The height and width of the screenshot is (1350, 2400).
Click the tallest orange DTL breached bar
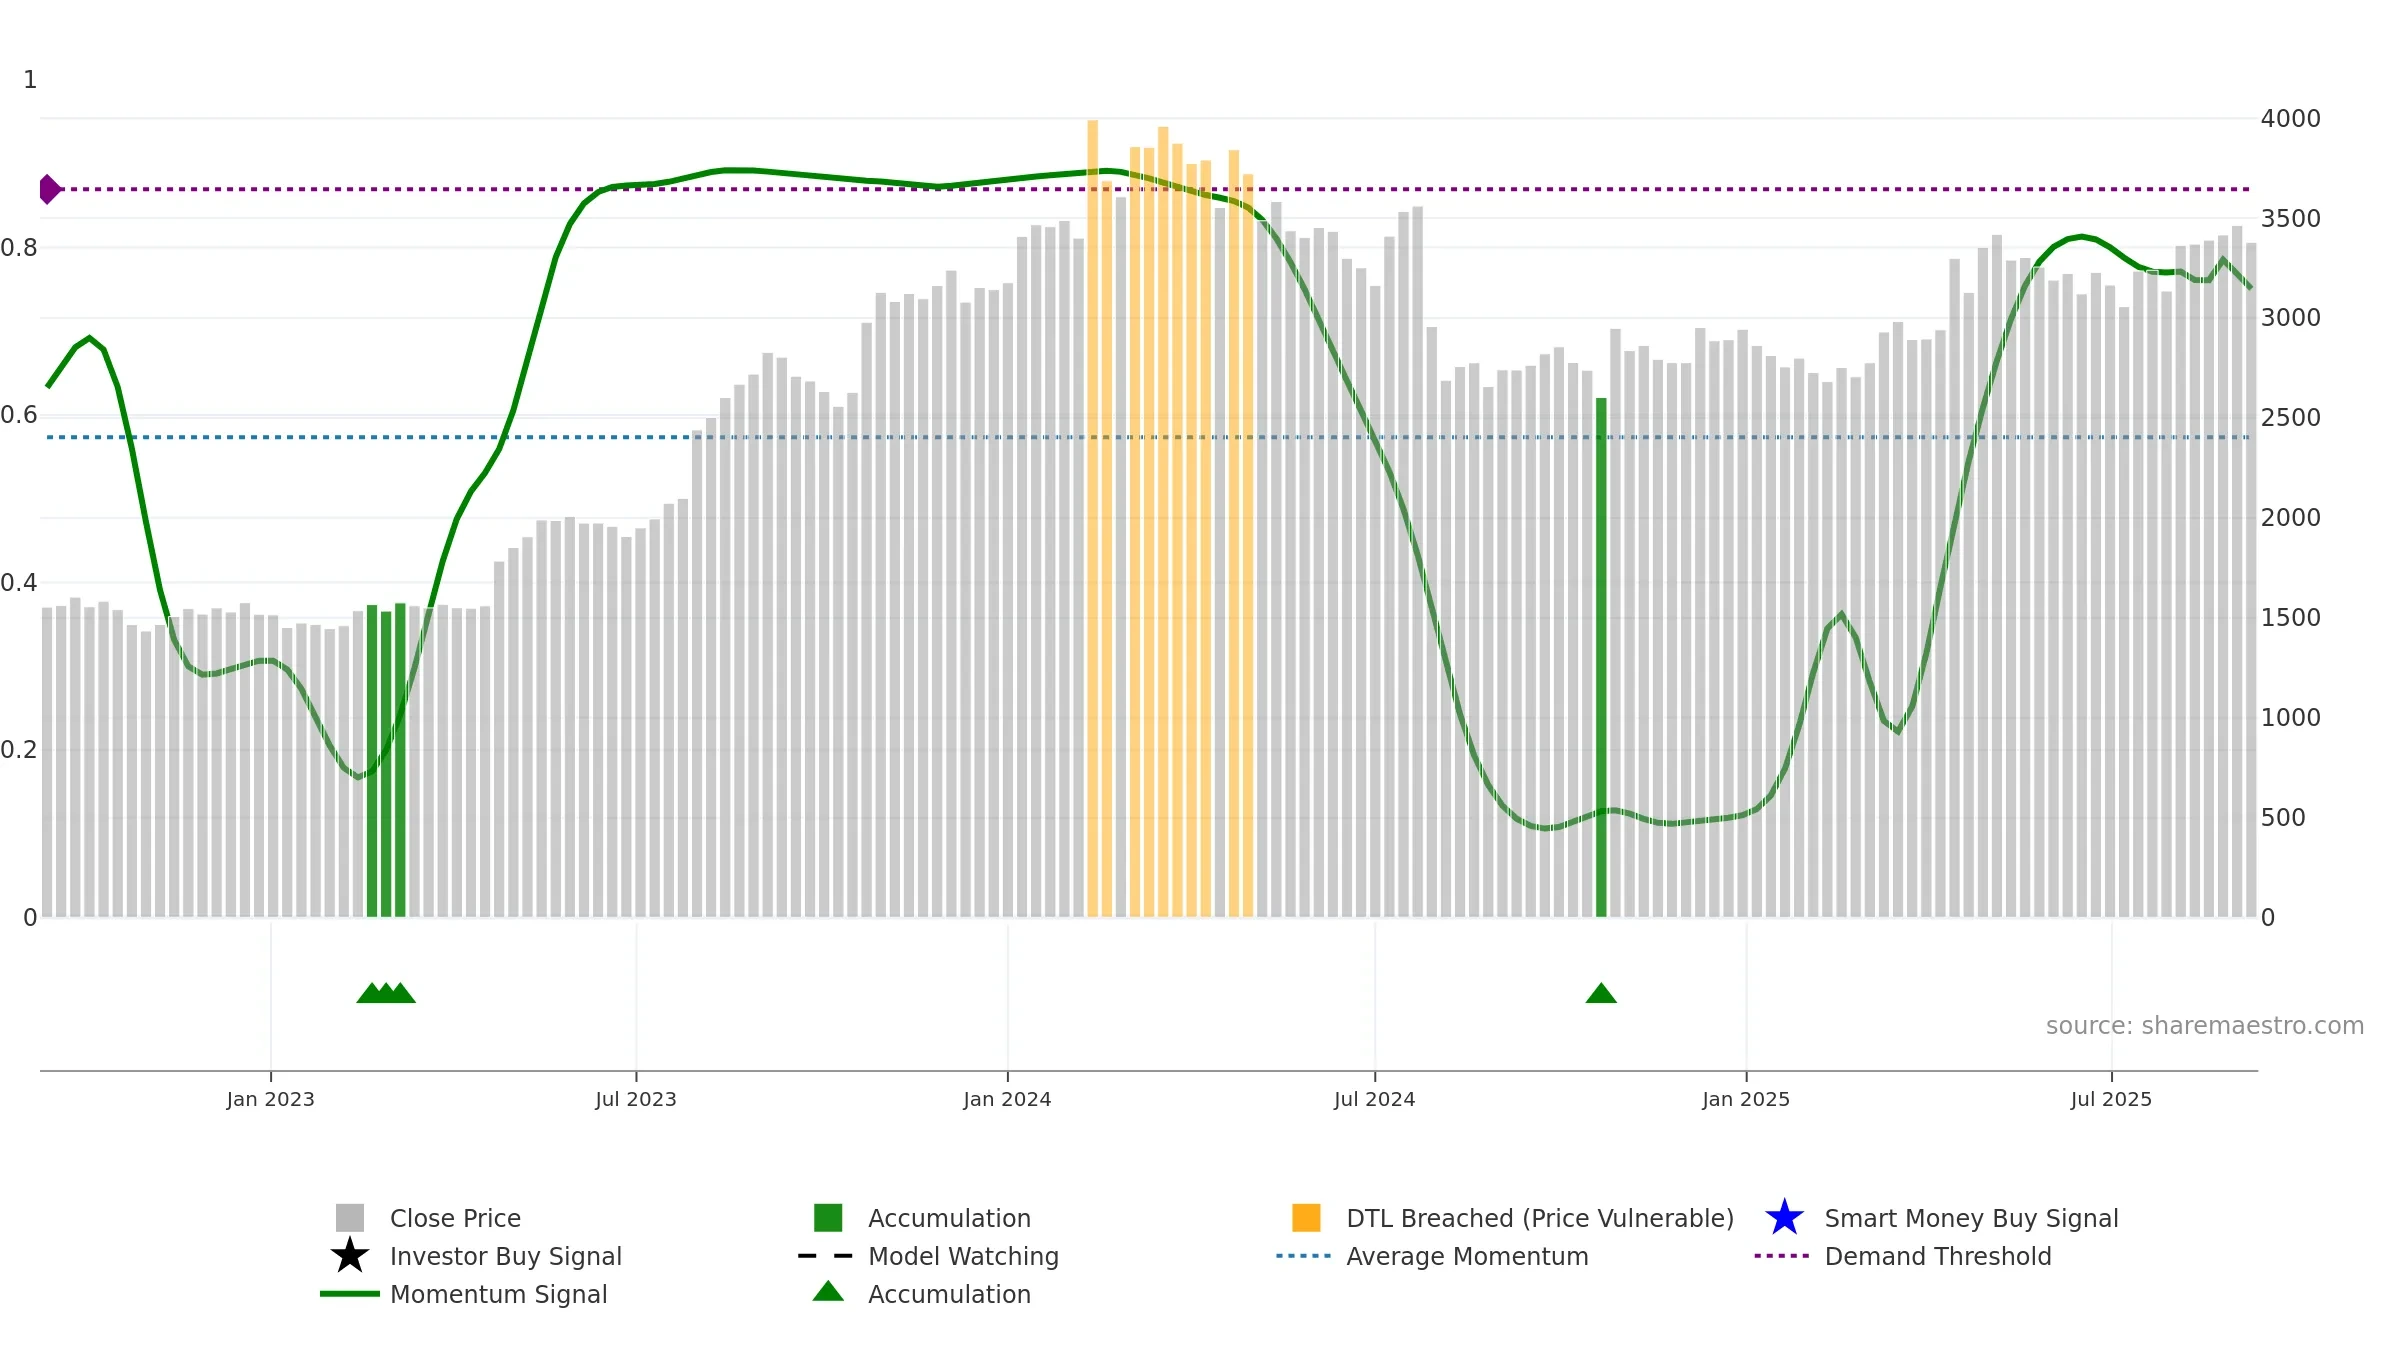1093,518
